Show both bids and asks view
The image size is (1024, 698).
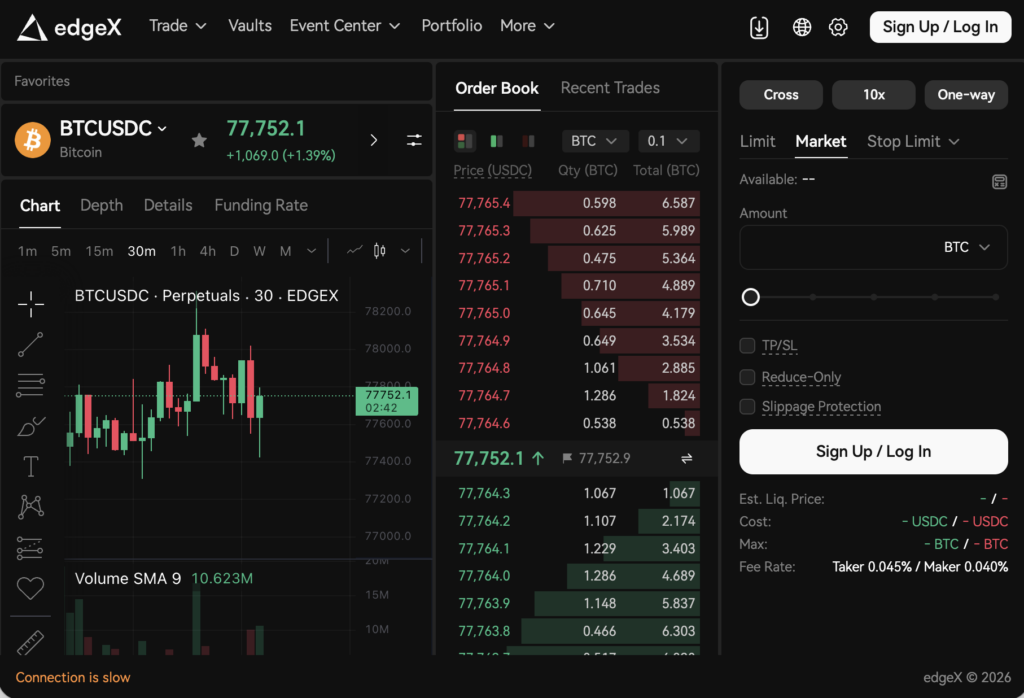pyautogui.click(x=465, y=140)
